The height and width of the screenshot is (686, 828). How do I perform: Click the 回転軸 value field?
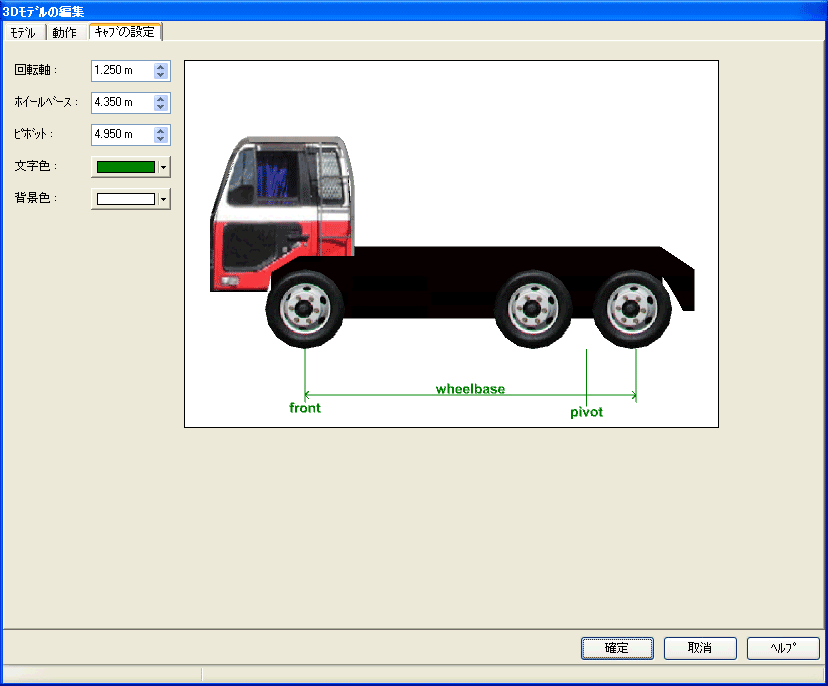point(123,70)
